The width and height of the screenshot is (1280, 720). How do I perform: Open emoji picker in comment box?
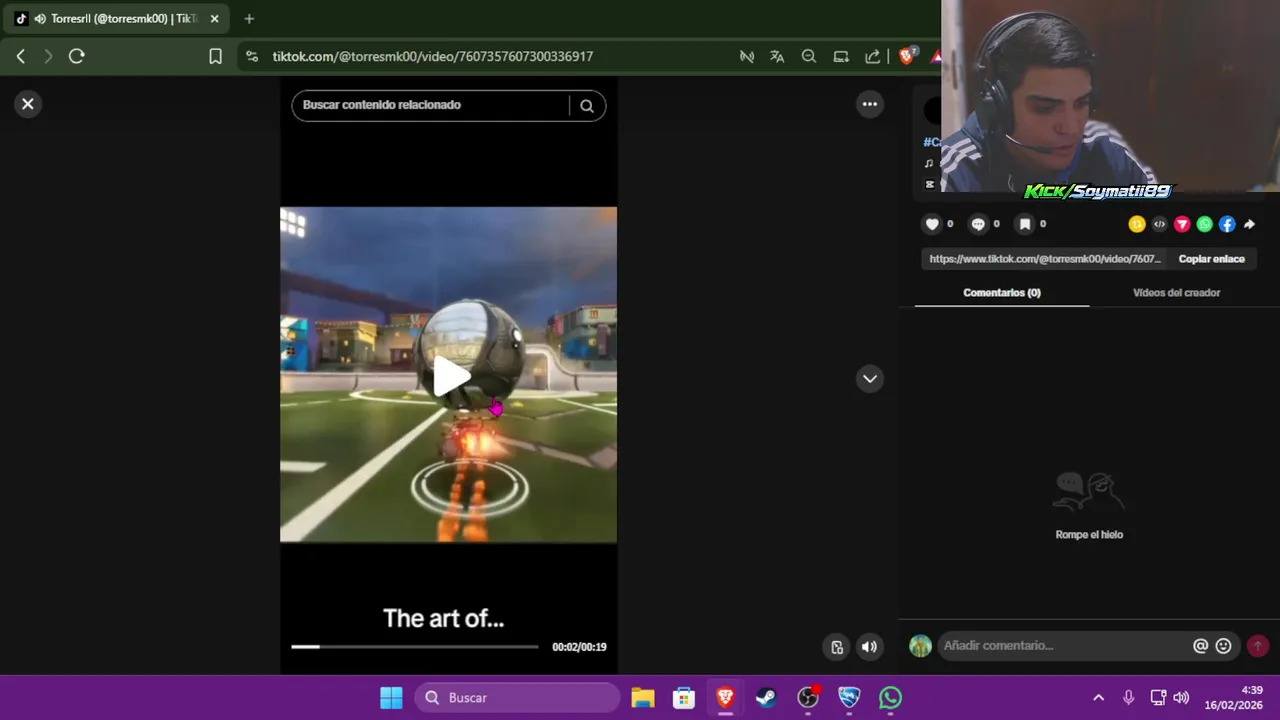(1223, 646)
